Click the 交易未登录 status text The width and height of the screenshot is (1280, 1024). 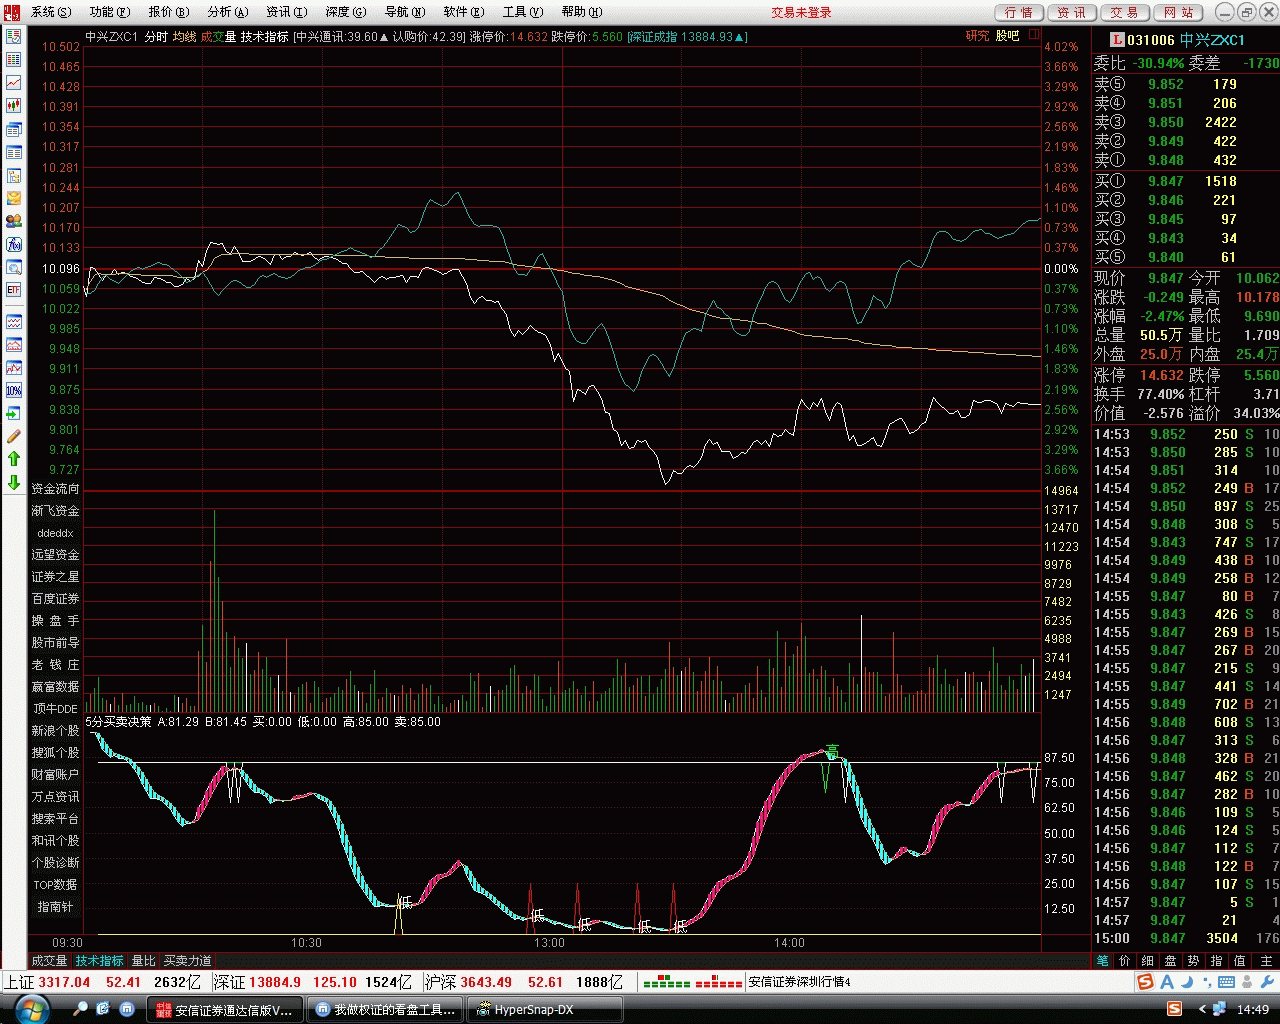coord(801,12)
